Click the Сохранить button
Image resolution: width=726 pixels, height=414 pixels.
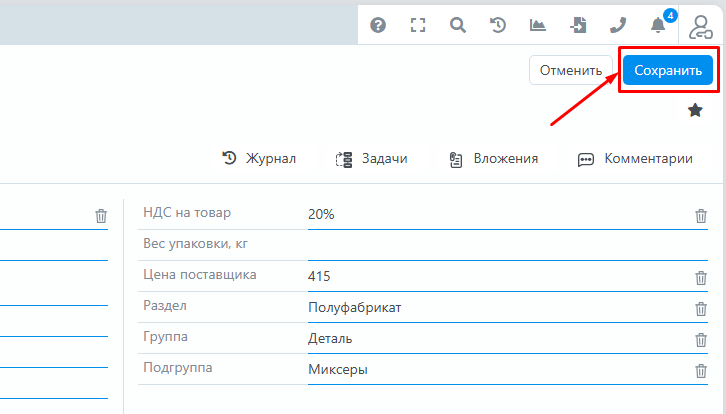[x=668, y=71]
